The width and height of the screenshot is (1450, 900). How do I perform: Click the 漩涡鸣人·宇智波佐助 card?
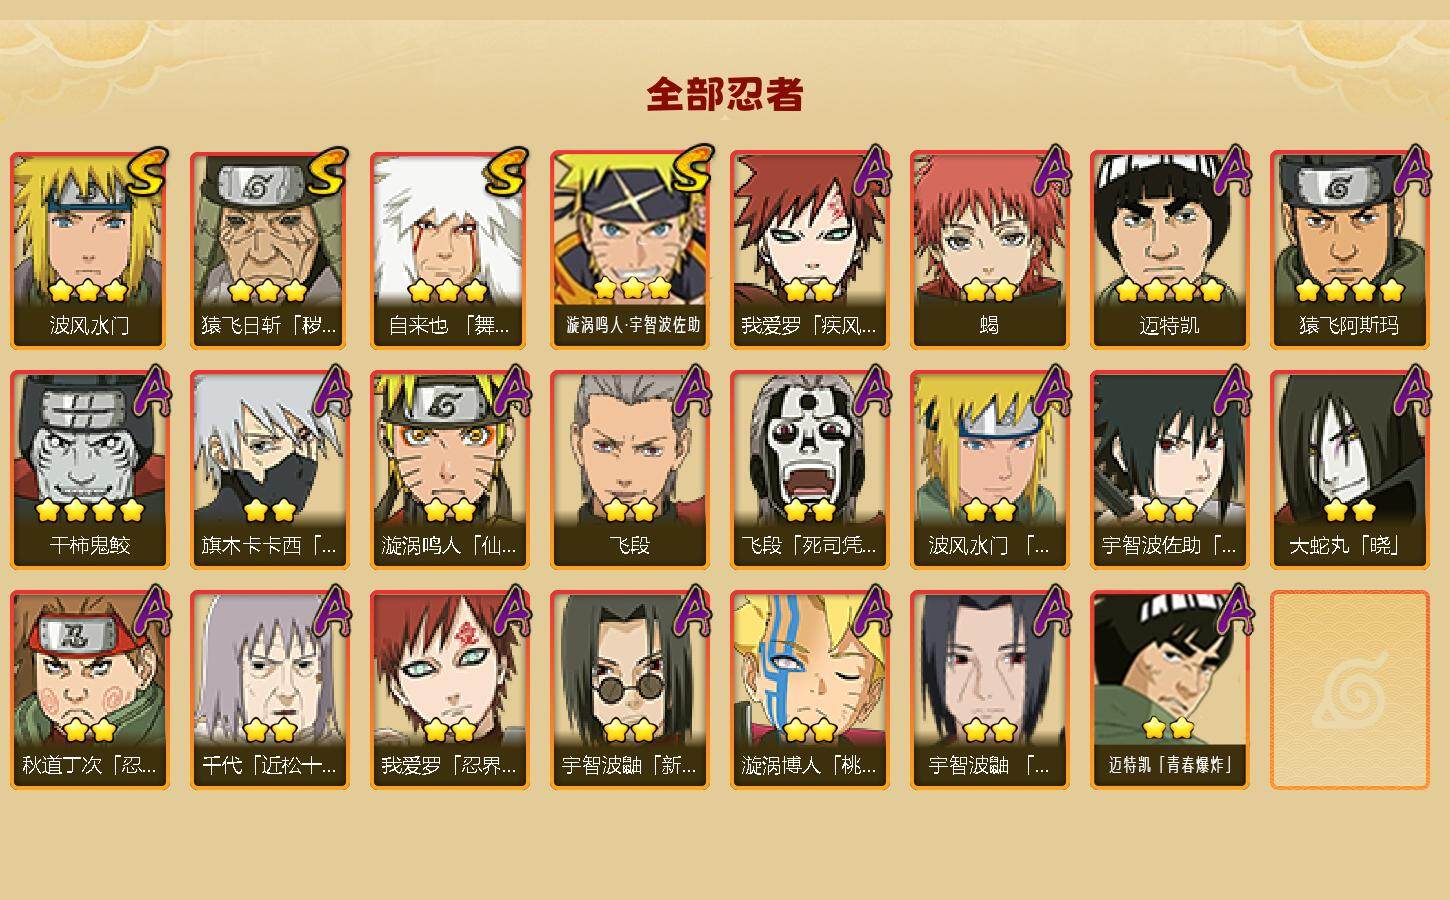[630, 250]
